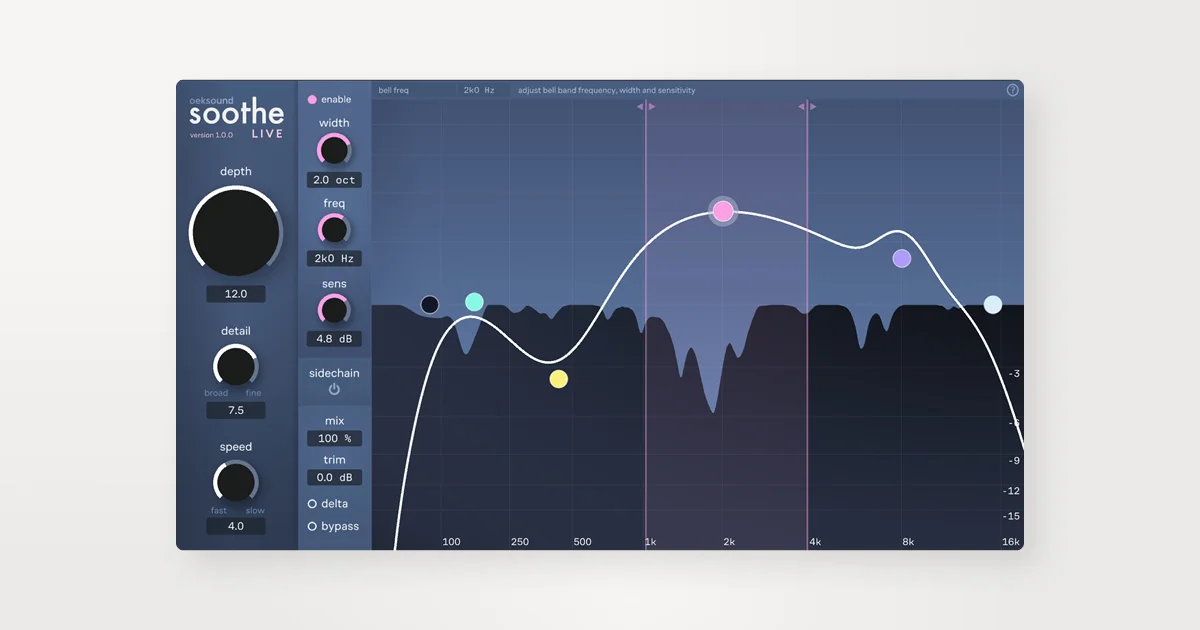Select the light blue high band node
The image size is (1200, 630).
click(x=993, y=305)
